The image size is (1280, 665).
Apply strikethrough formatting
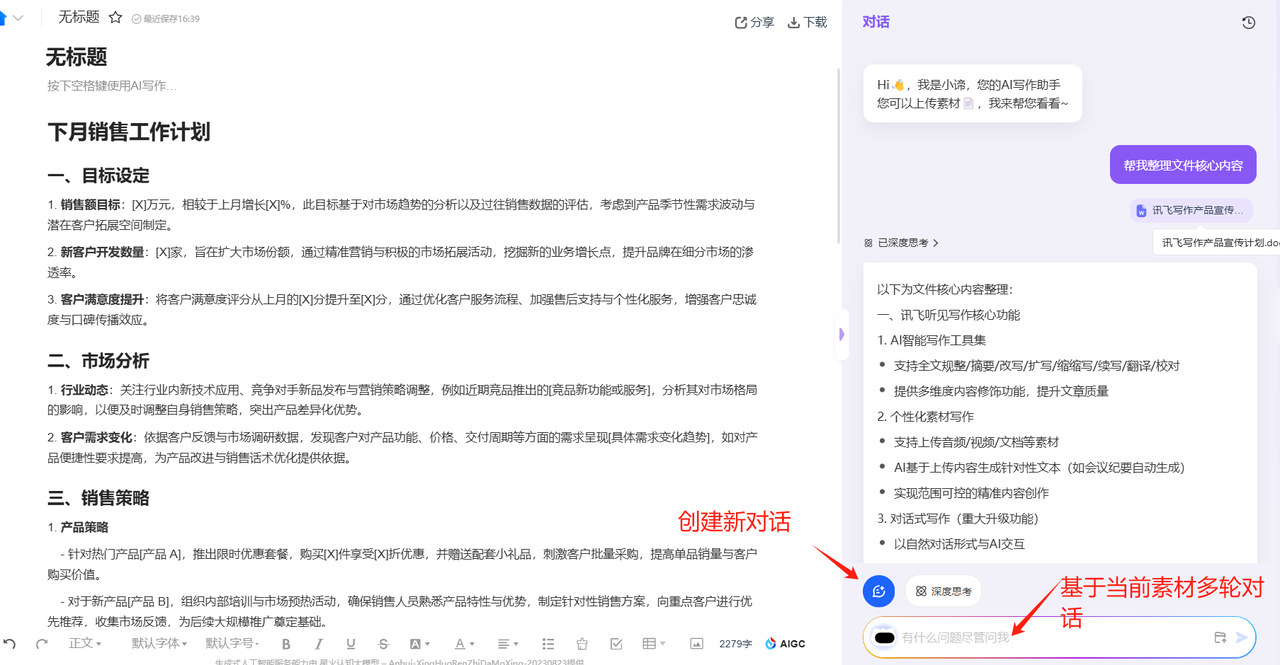click(384, 644)
